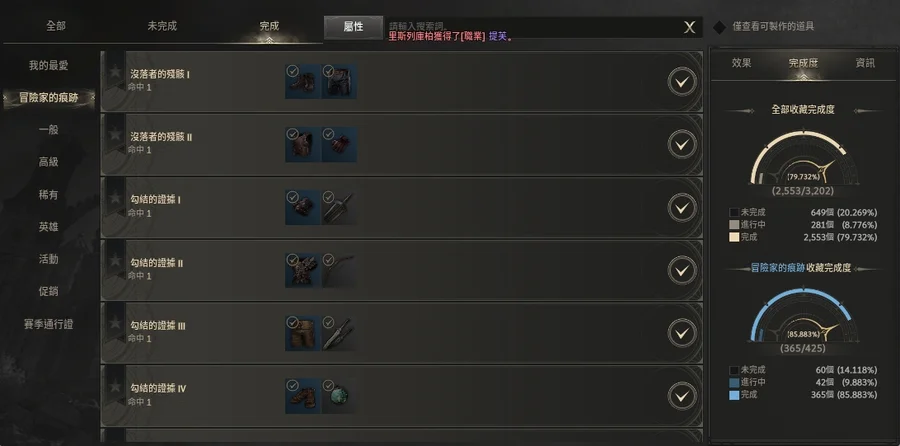The image size is (900, 446).
Task: Expand the 完成 tab arrow indicator
Action: [x=269, y=40]
